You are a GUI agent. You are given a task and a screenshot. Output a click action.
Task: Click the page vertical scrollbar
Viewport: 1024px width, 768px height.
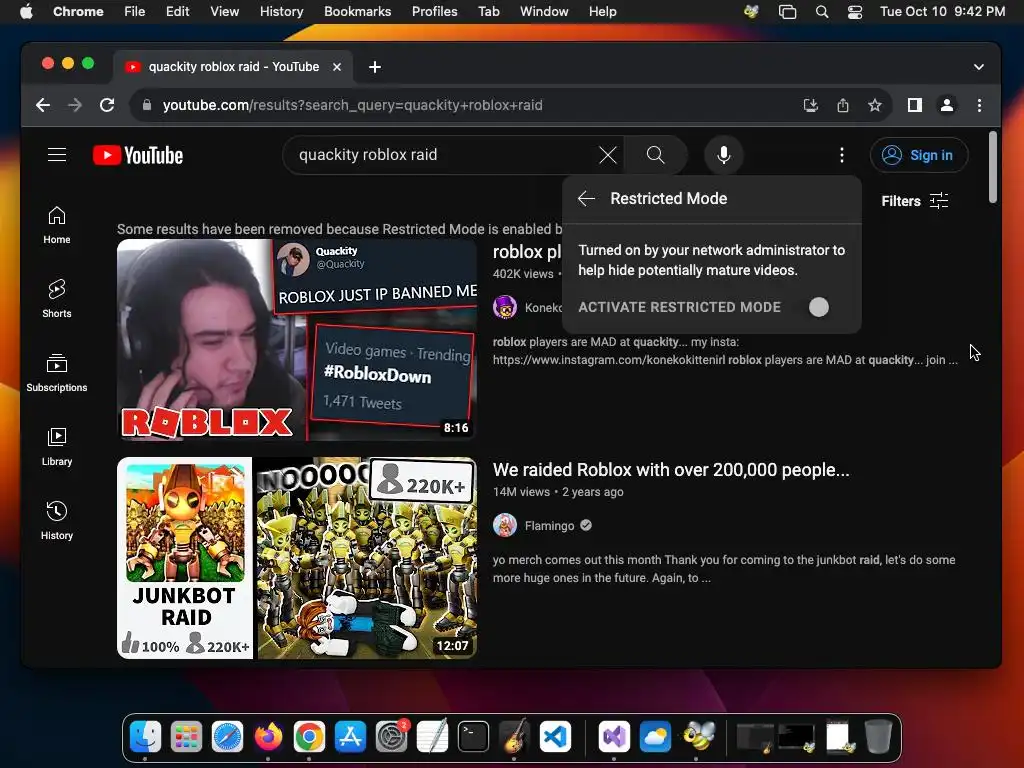pos(993,167)
